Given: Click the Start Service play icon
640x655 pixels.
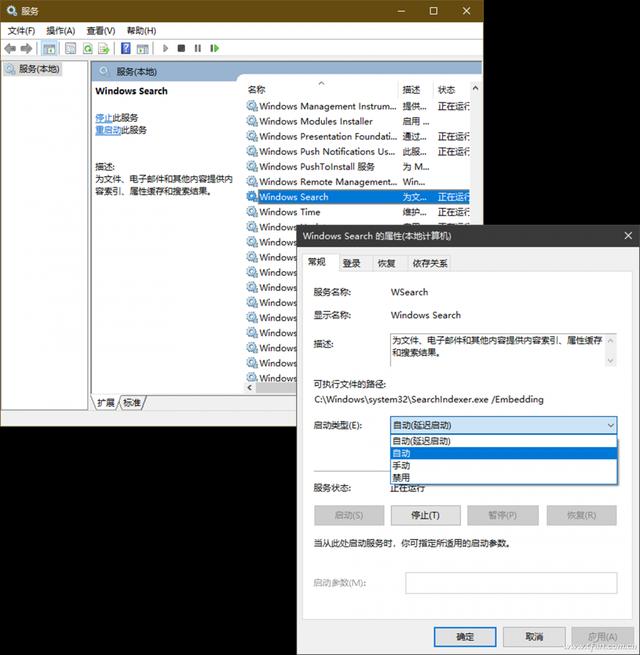Looking at the screenshot, I should click(165, 48).
